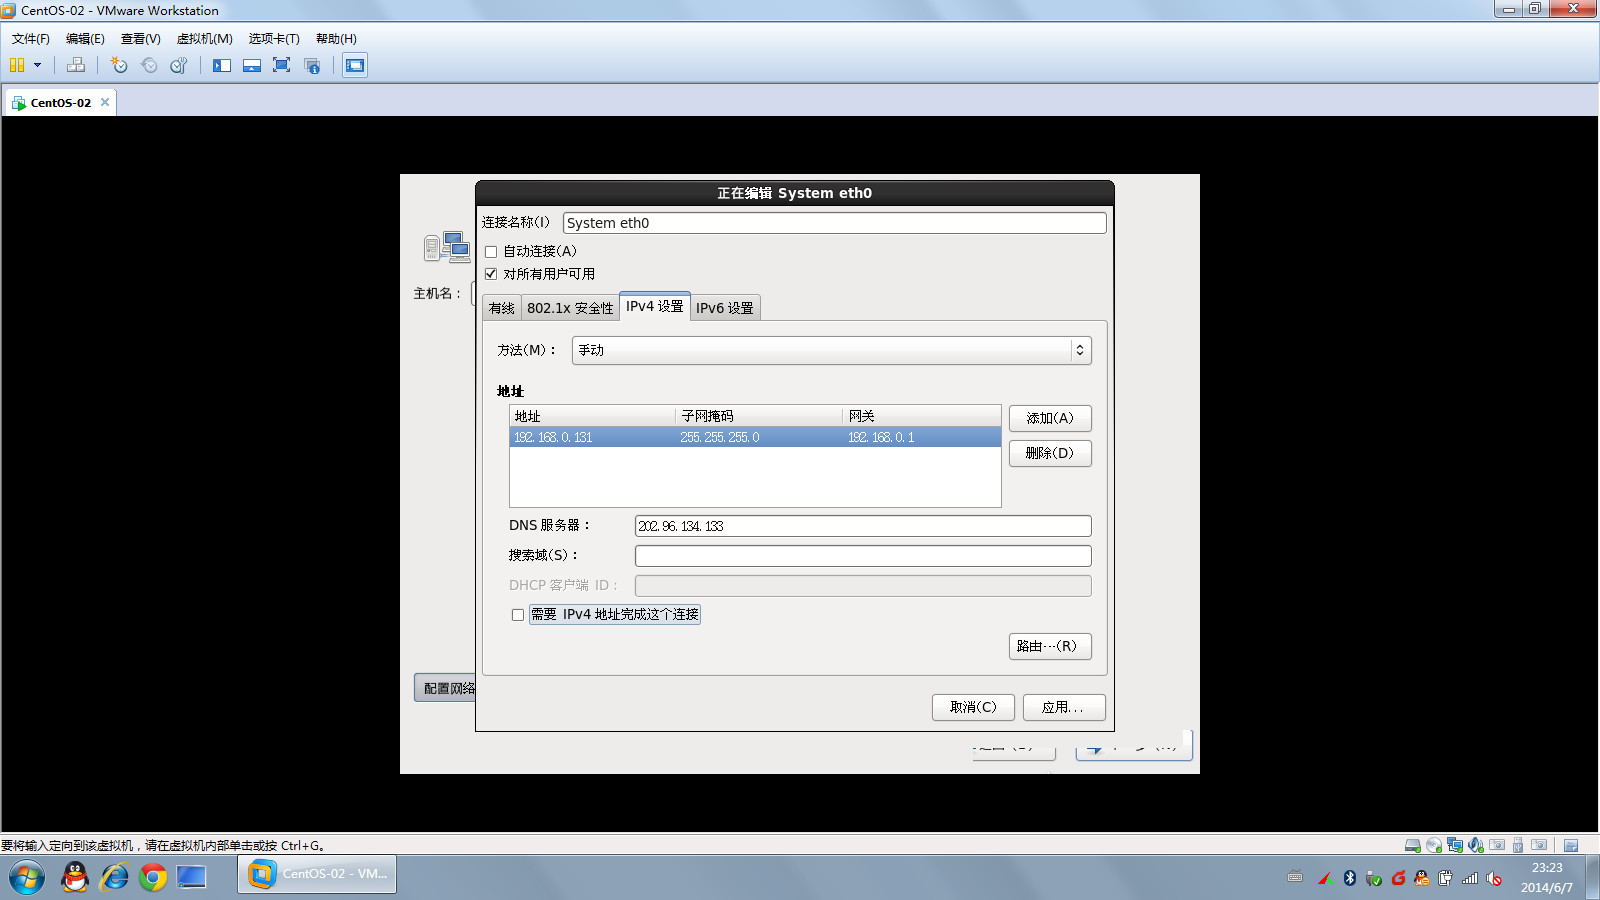This screenshot has width=1600, height=900.
Task: Open the 虚拟机(M) menu
Action: click(x=205, y=39)
